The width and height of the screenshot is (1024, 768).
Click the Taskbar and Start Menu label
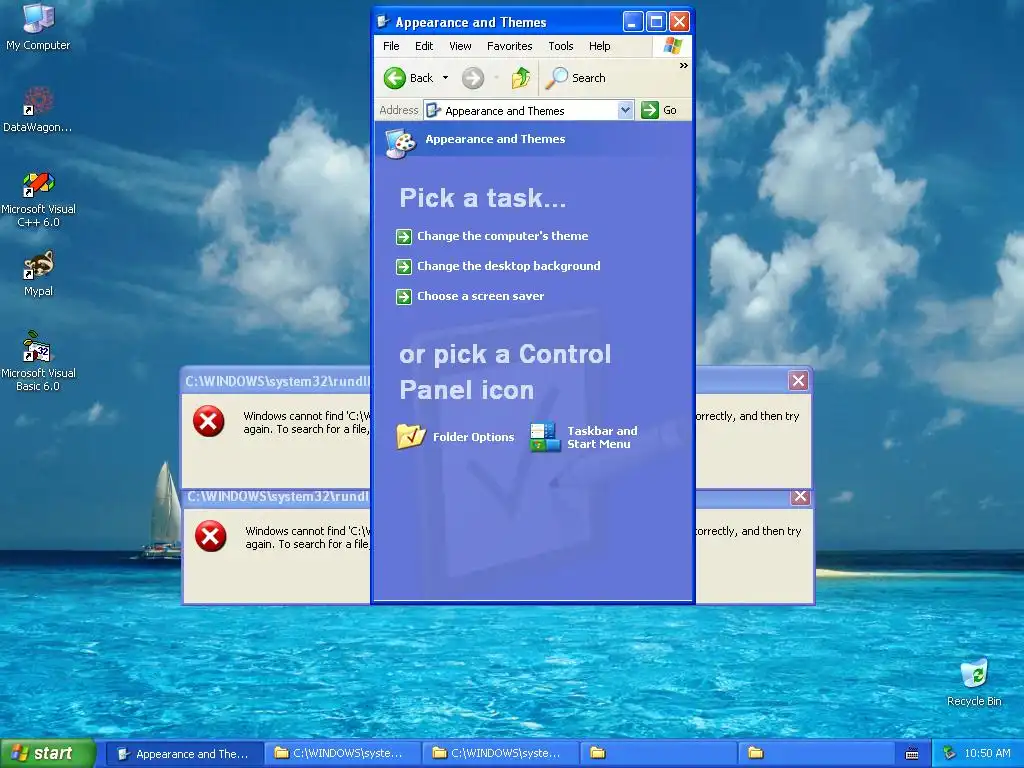601,438
